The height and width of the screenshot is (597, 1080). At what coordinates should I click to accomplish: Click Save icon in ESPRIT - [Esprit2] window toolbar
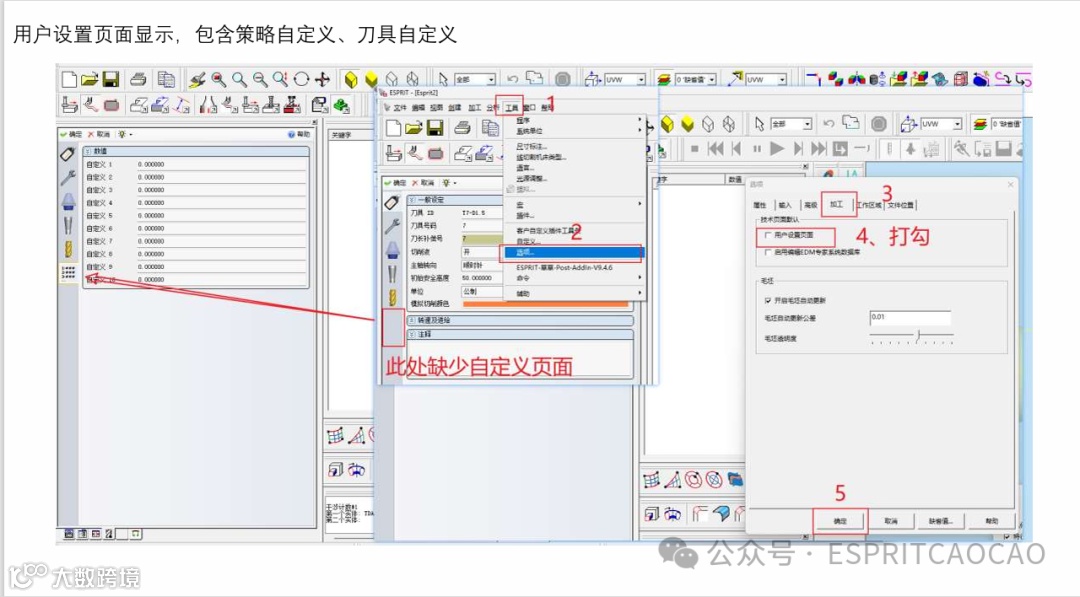[x=435, y=128]
